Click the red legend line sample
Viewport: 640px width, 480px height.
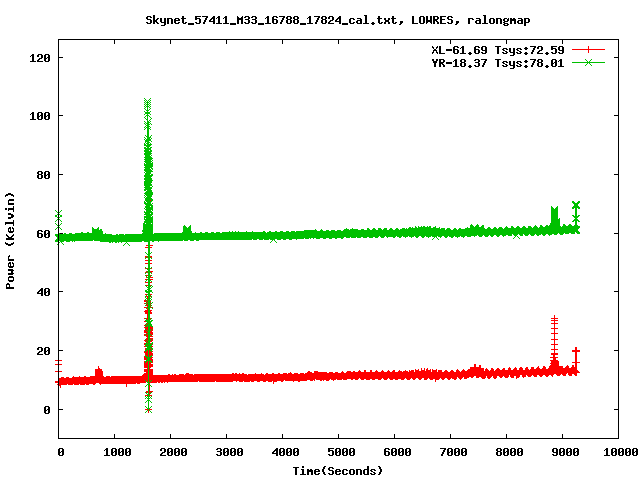point(588,50)
